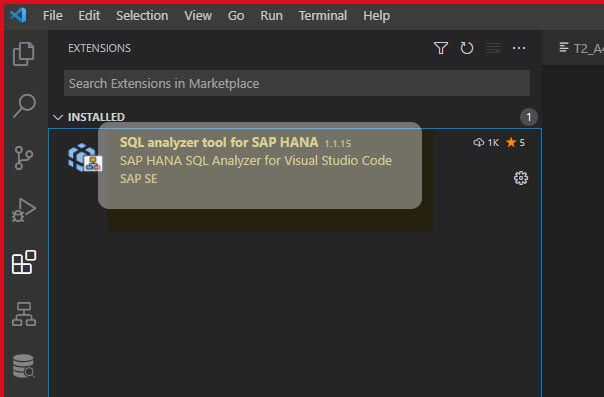Clear extensions search results icon
Screen dimensions: 604x397
pyautogui.click(x=493, y=48)
